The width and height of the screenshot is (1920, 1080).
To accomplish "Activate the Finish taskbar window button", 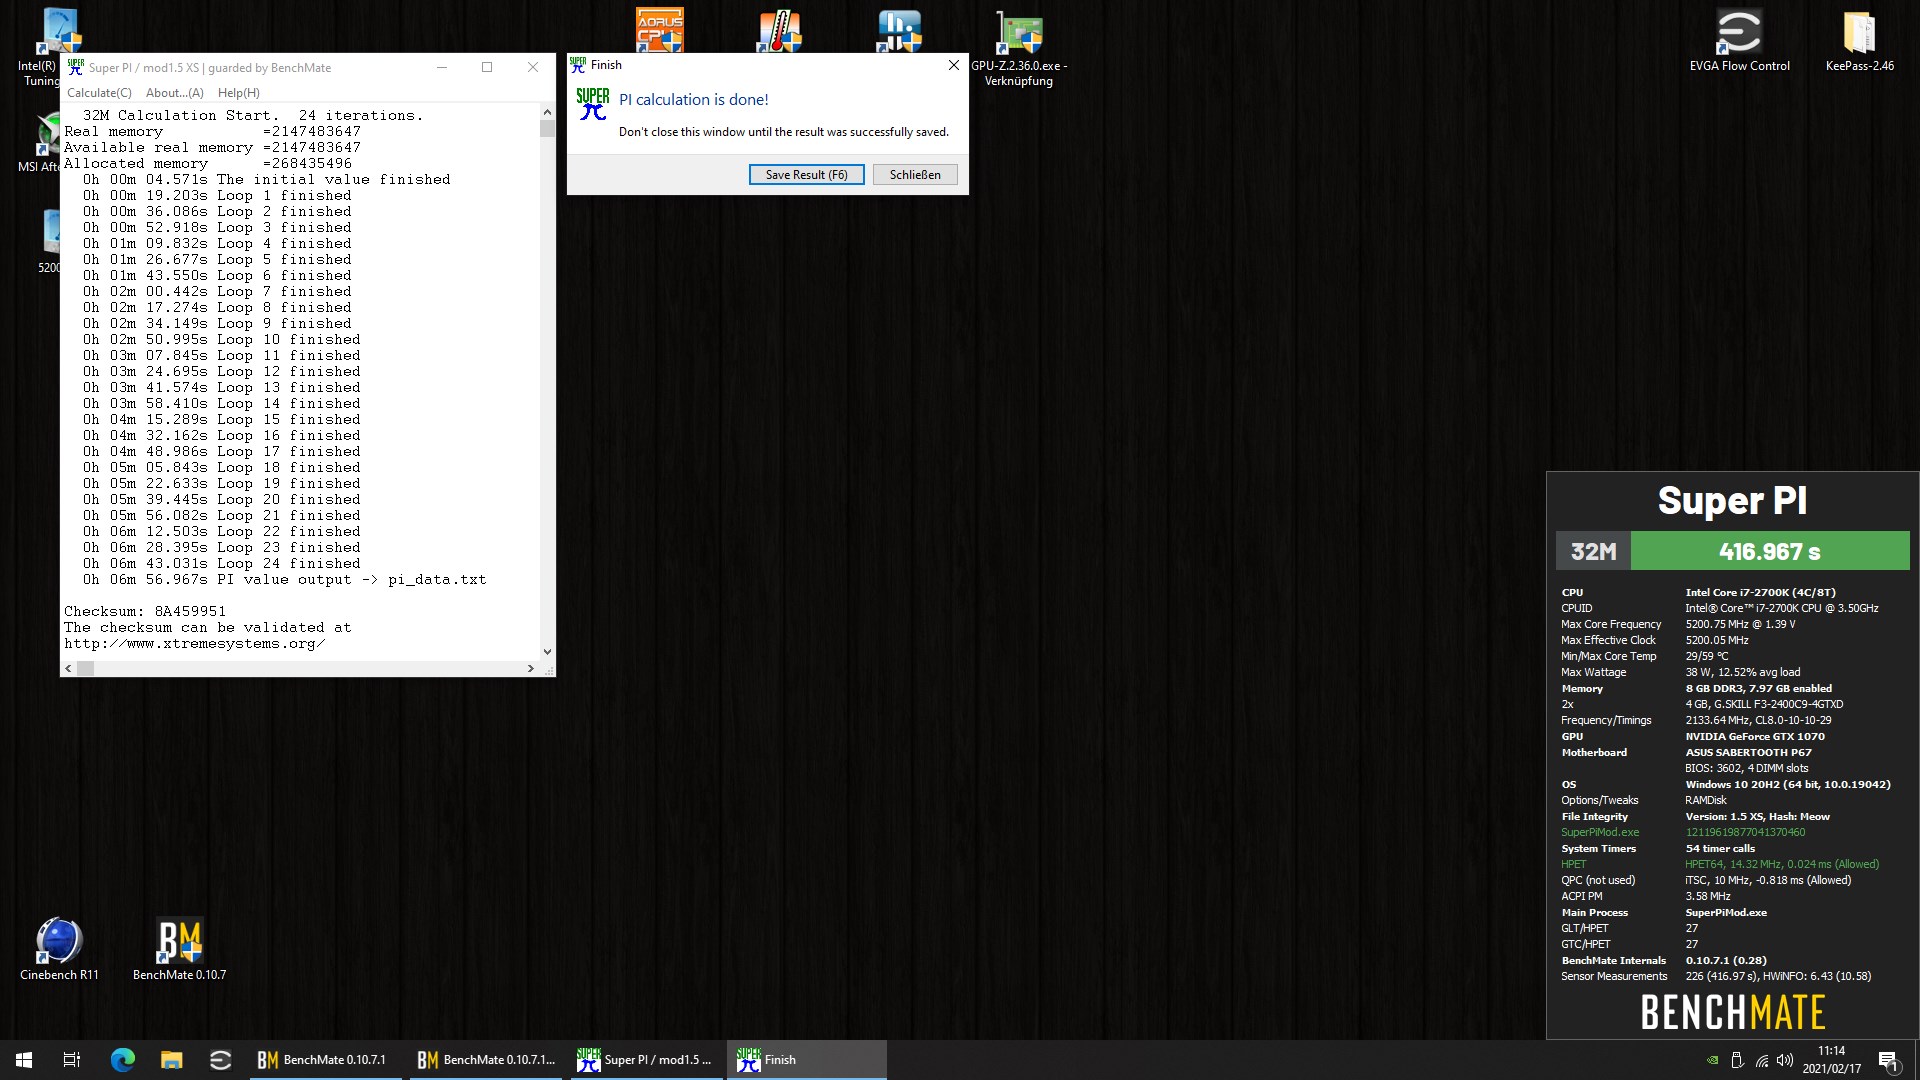I will tap(806, 1060).
